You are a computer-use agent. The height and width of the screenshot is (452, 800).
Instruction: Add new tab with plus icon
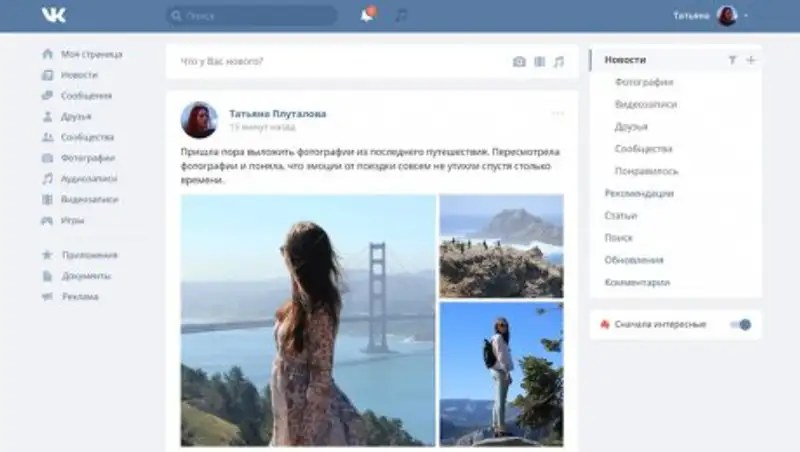click(751, 60)
